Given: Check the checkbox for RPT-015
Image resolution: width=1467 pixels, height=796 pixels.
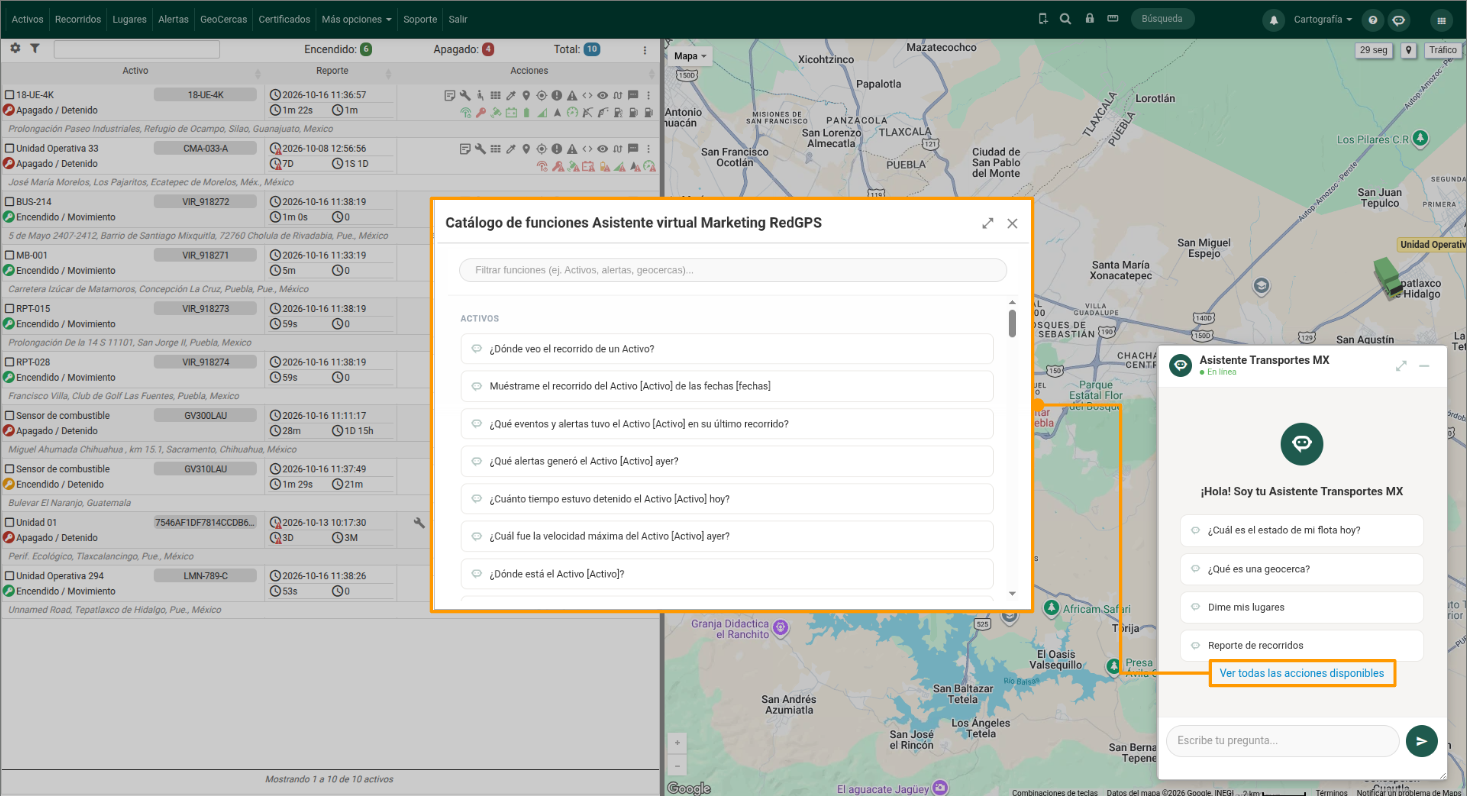Looking at the screenshot, I should tap(10, 309).
